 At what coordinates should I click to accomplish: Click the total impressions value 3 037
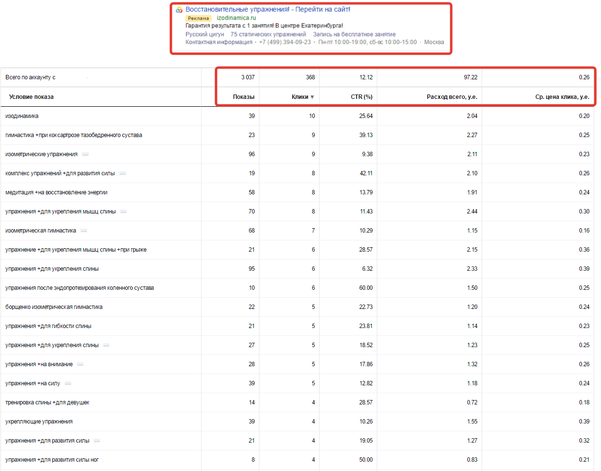(x=248, y=77)
